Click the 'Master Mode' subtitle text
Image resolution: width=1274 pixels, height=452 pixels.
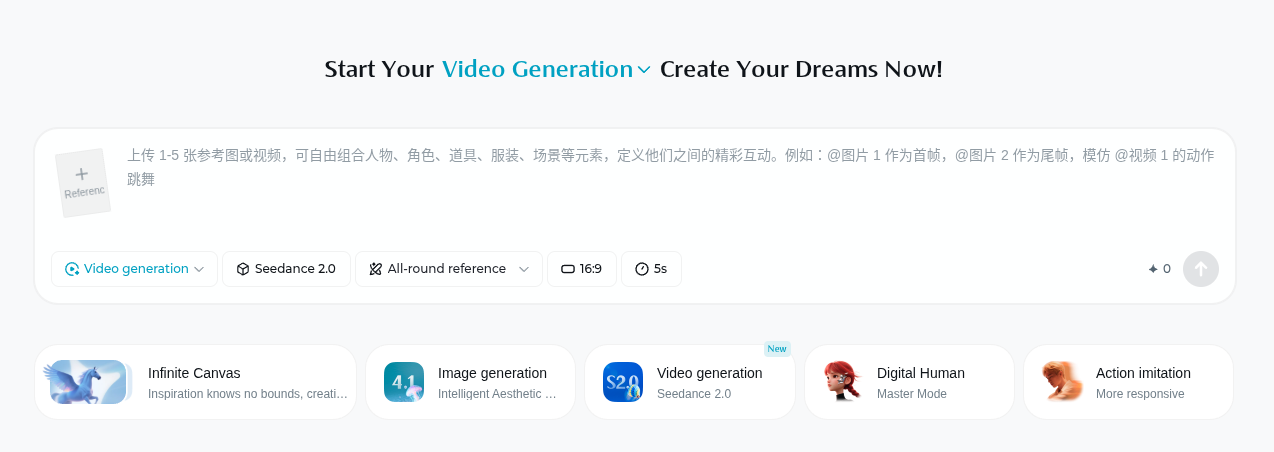pyautogui.click(x=912, y=394)
